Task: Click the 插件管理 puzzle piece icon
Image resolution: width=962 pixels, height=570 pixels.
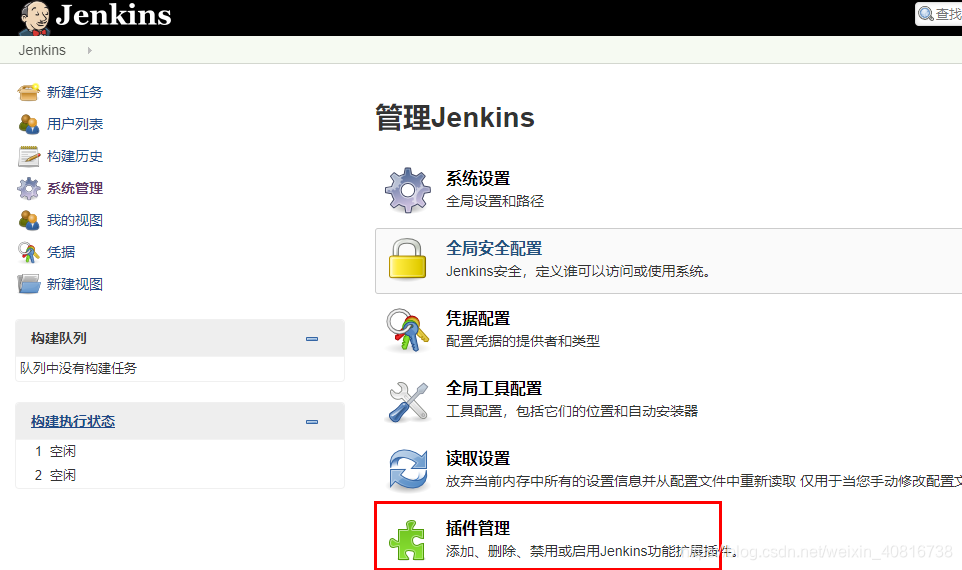Action: pyautogui.click(x=407, y=540)
